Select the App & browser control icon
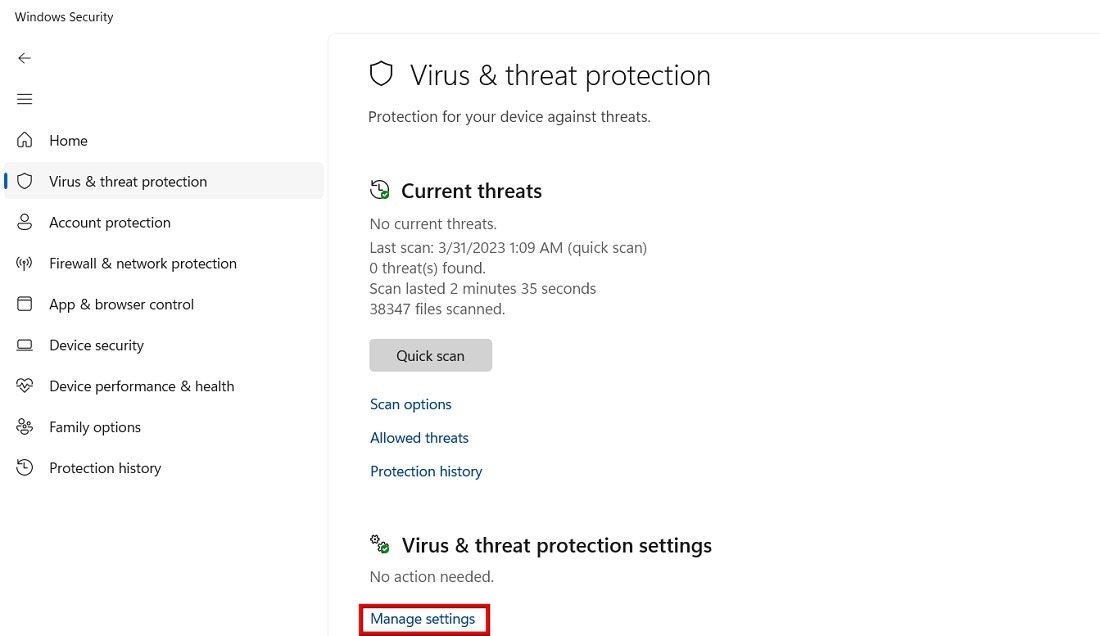Screen dimensions: 1100x636 coord(24,304)
